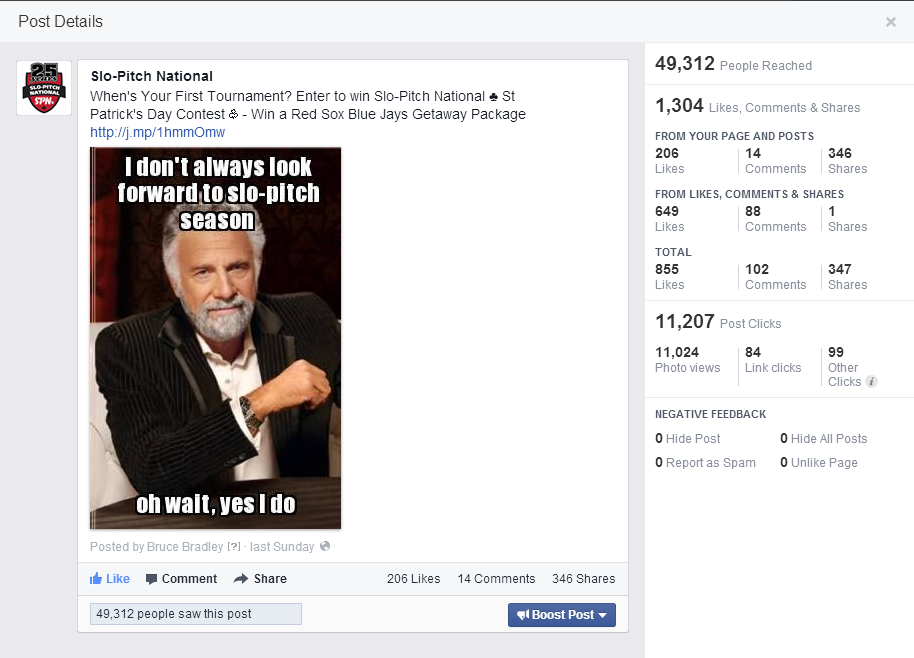914x658 pixels.
Task: Click the globe public audience icon
Action: click(325, 546)
